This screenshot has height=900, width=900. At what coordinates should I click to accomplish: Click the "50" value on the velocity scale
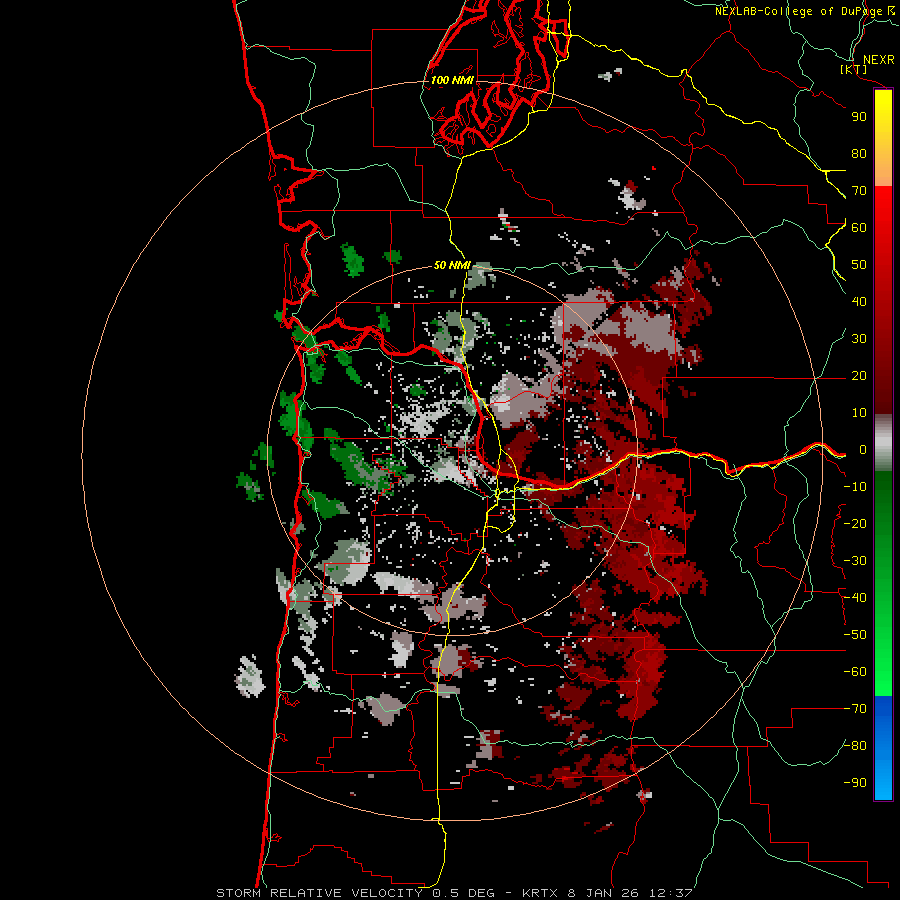[x=859, y=265]
